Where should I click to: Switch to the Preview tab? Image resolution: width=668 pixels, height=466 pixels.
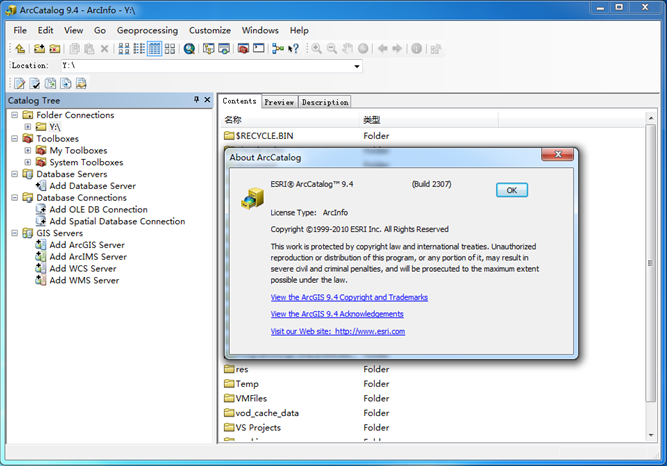(279, 102)
